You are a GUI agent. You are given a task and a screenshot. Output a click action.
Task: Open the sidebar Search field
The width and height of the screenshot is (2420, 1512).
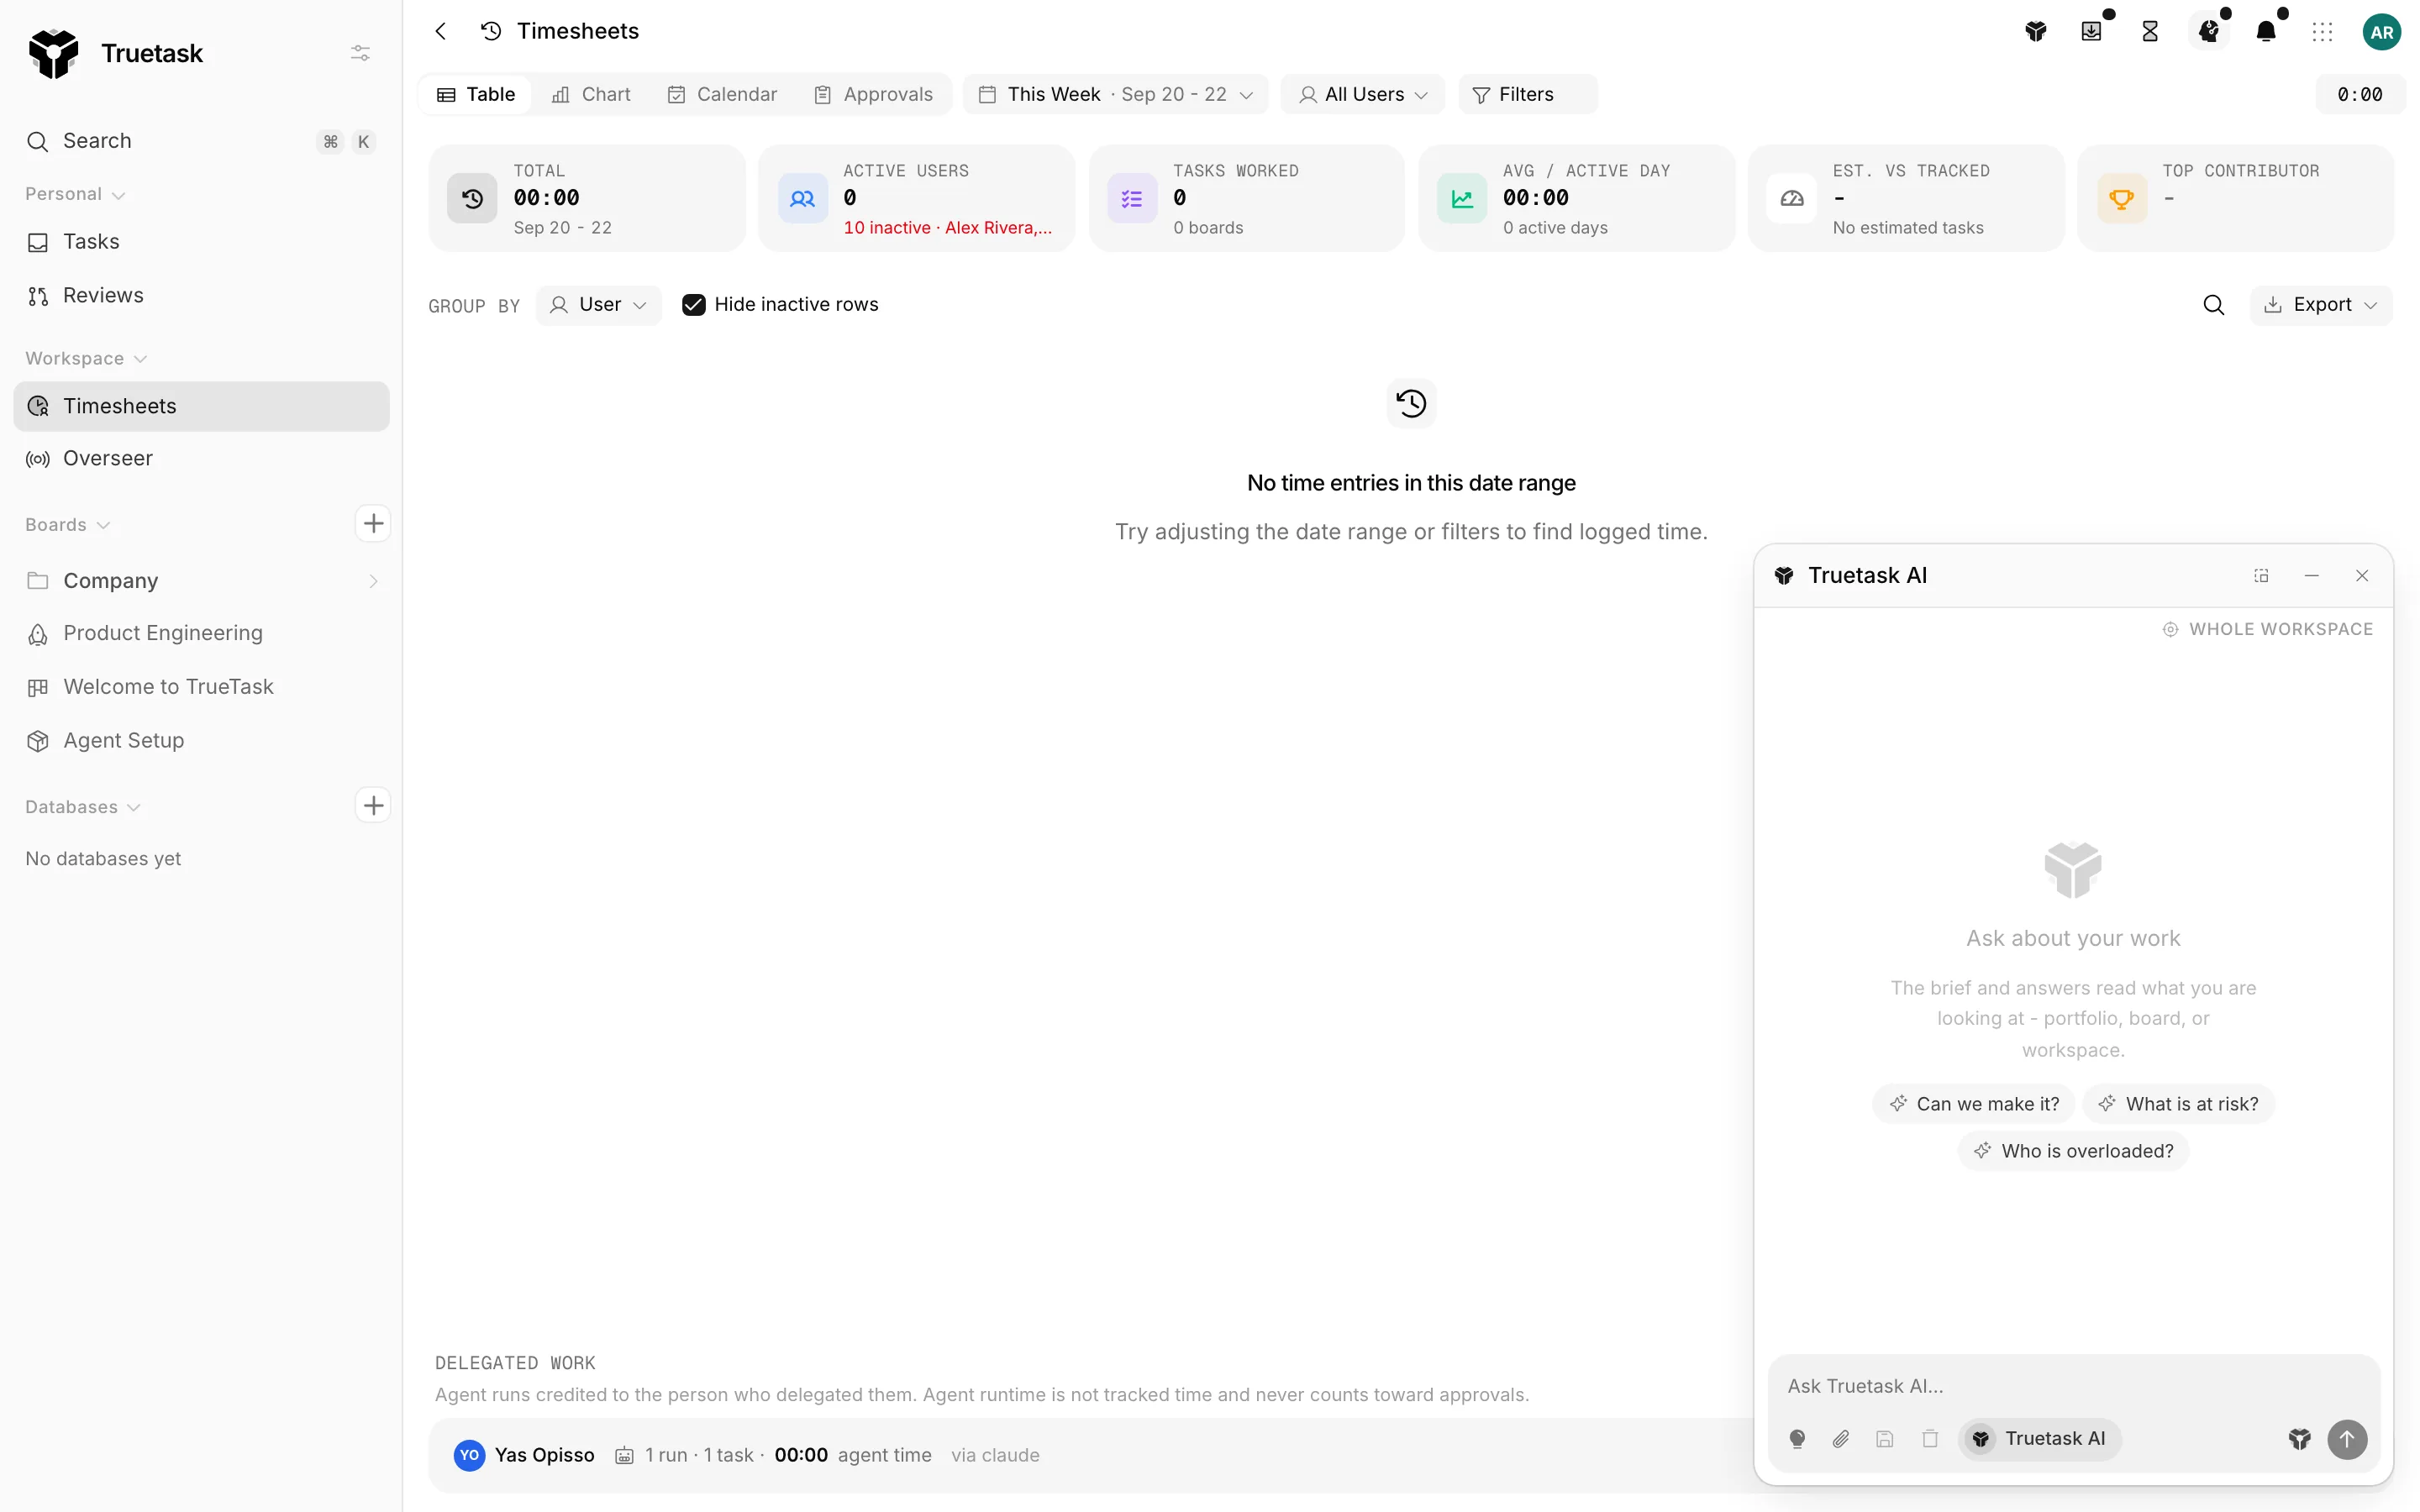tap(201, 141)
